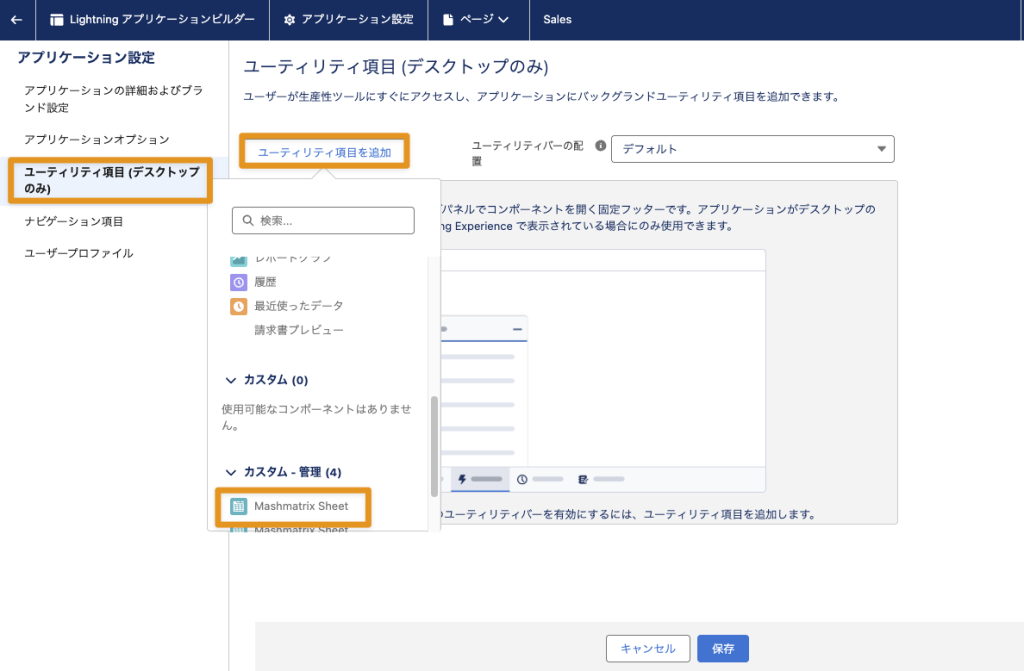Select アプリケーションの詳細およびブランド設定 in sidebar
This screenshot has width=1024, height=671.
point(113,99)
